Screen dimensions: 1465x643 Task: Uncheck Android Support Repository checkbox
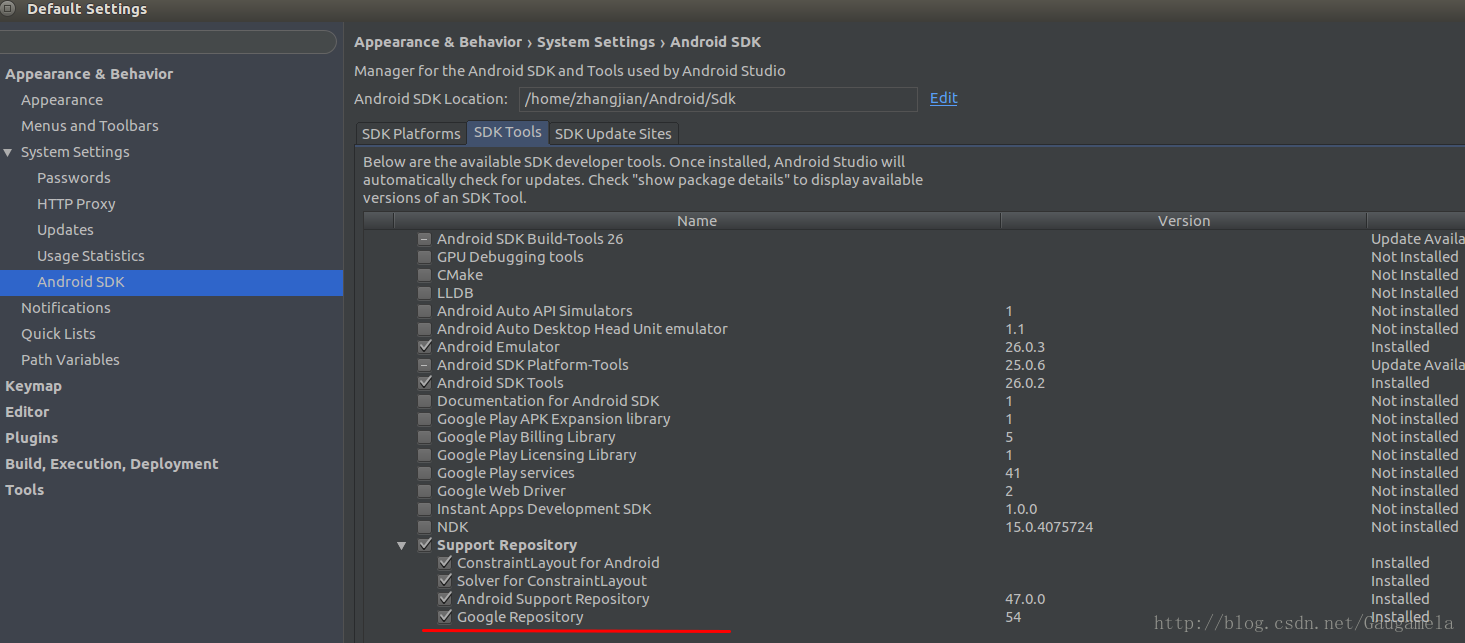tap(445, 599)
